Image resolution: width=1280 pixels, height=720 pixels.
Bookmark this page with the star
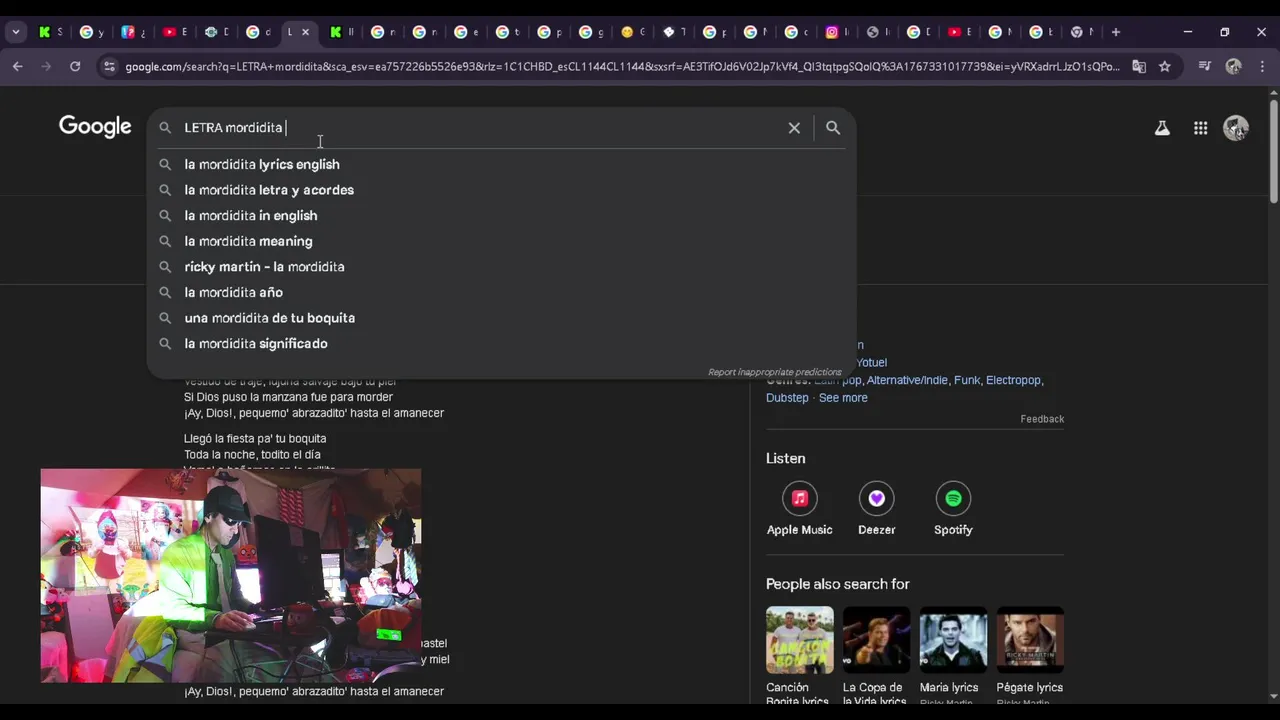click(x=1165, y=67)
